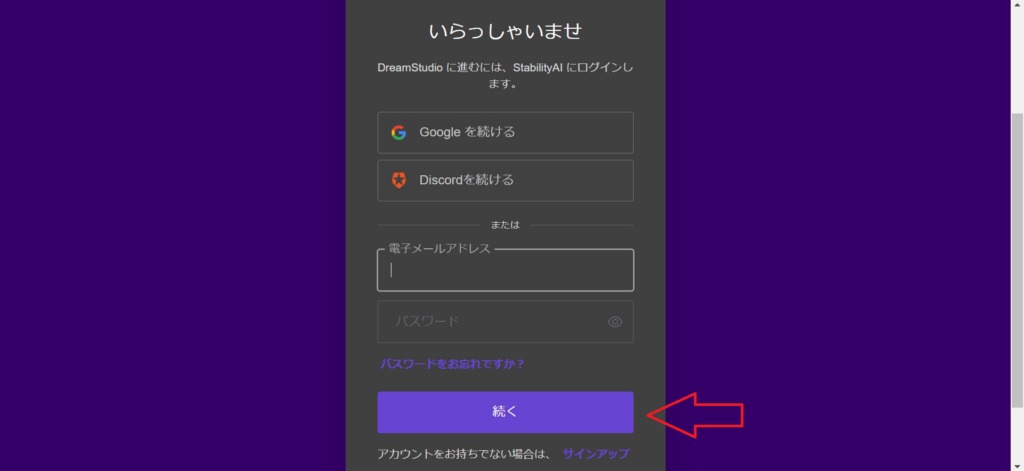Click the scrollbar up arrow
Viewport: 1024px width, 471px height.
[1016, 6]
